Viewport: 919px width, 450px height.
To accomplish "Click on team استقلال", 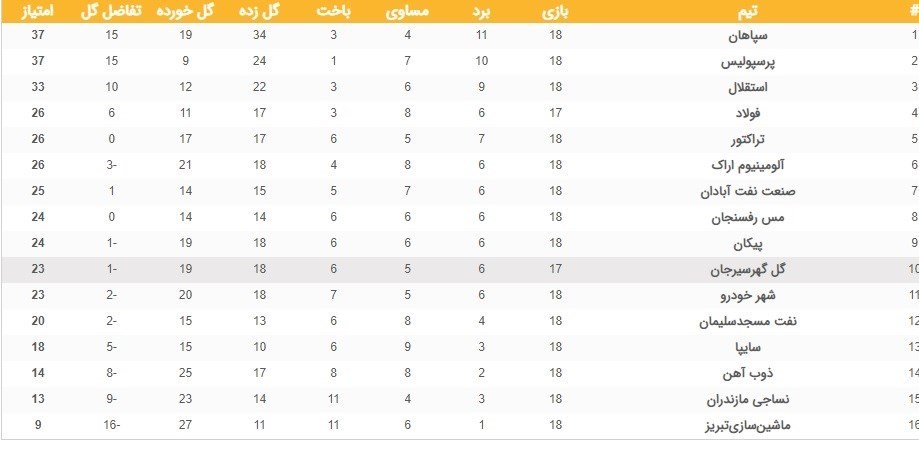I will [768, 87].
